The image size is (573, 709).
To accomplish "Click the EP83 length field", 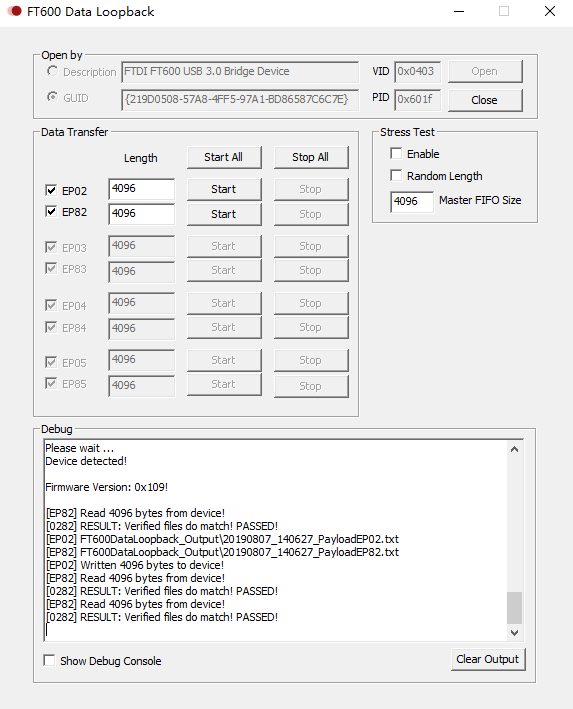I will click(x=142, y=271).
